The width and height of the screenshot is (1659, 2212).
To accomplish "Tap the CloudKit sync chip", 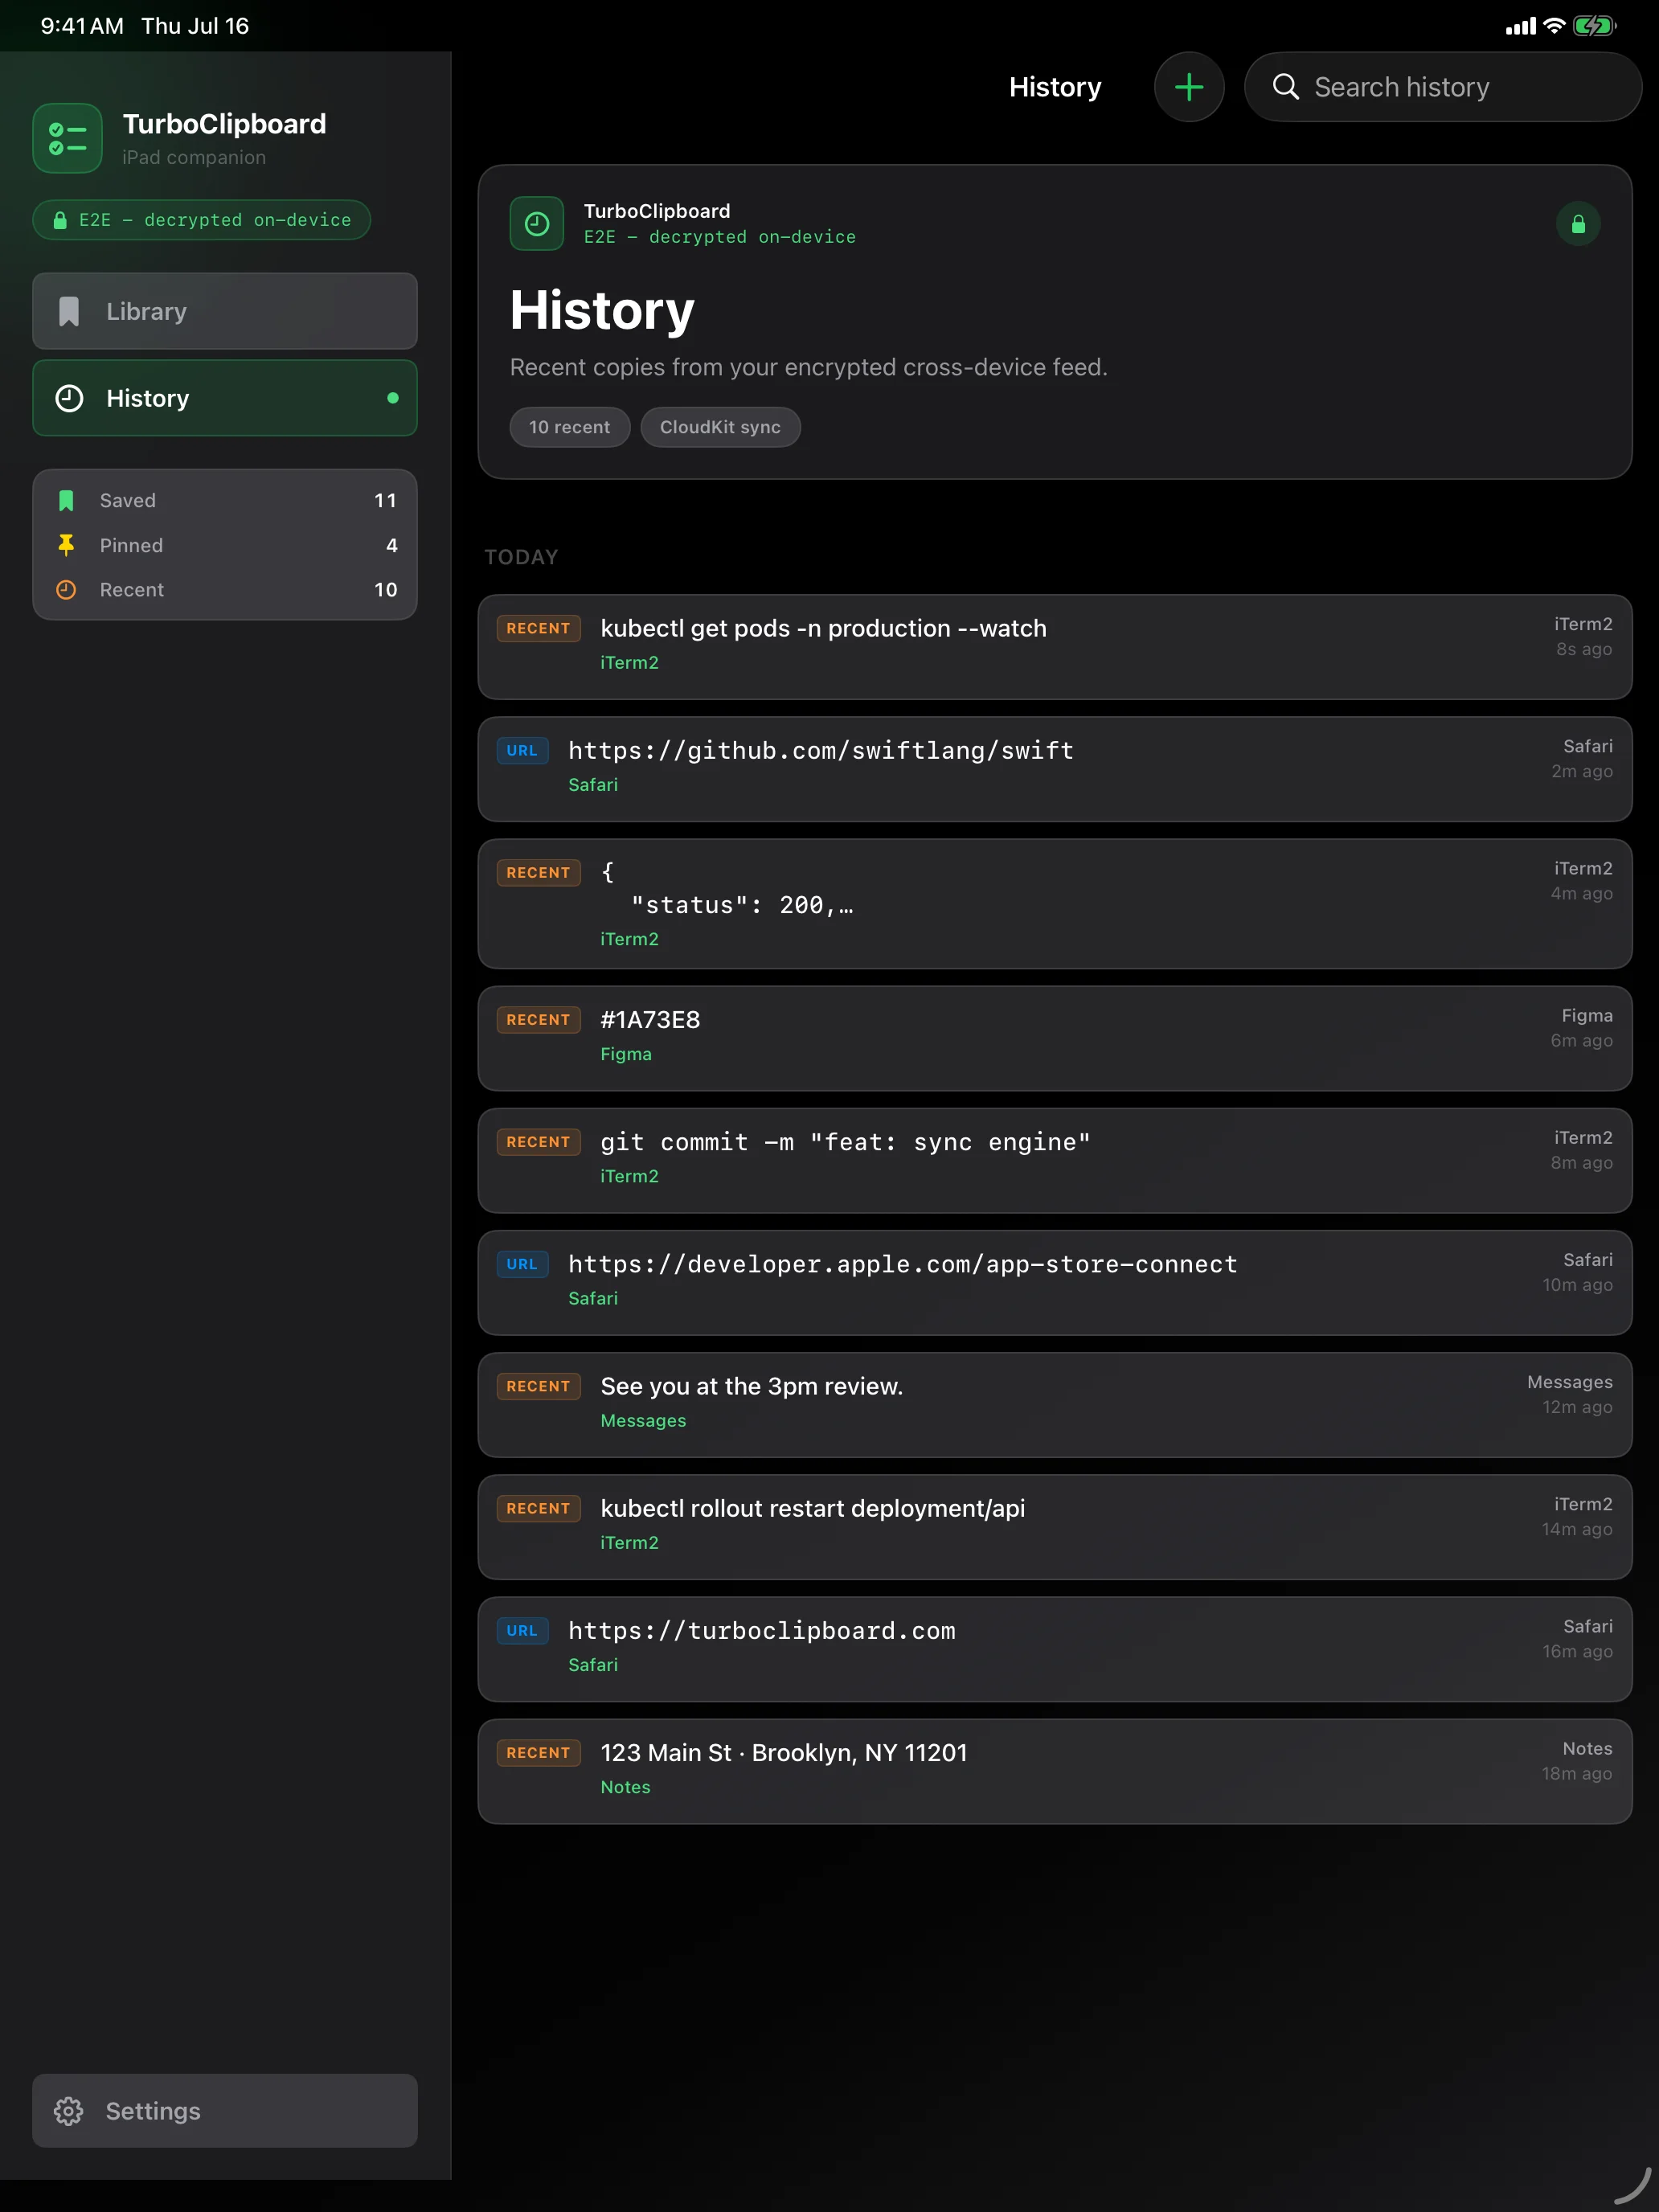I will pyautogui.click(x=720, y=427).
